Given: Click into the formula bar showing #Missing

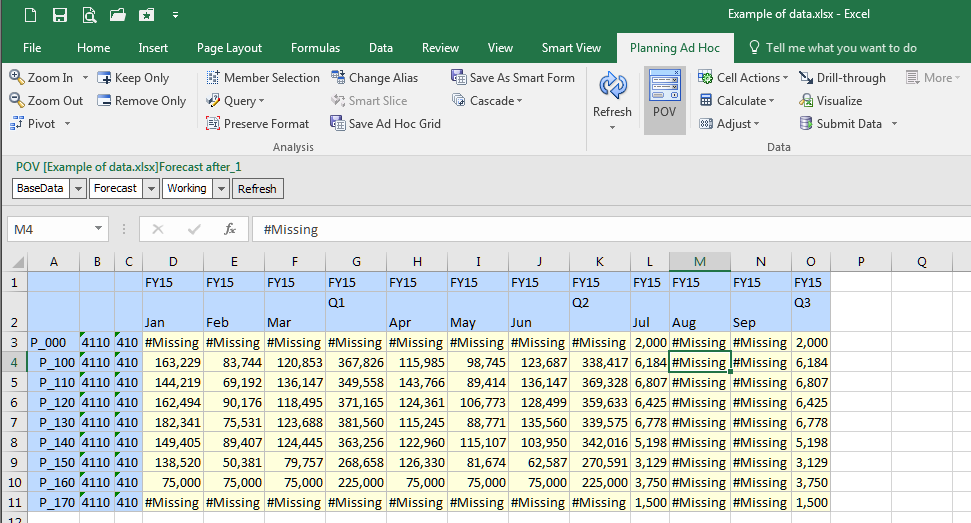Looking at the screenshot, I should pos(600,229).
